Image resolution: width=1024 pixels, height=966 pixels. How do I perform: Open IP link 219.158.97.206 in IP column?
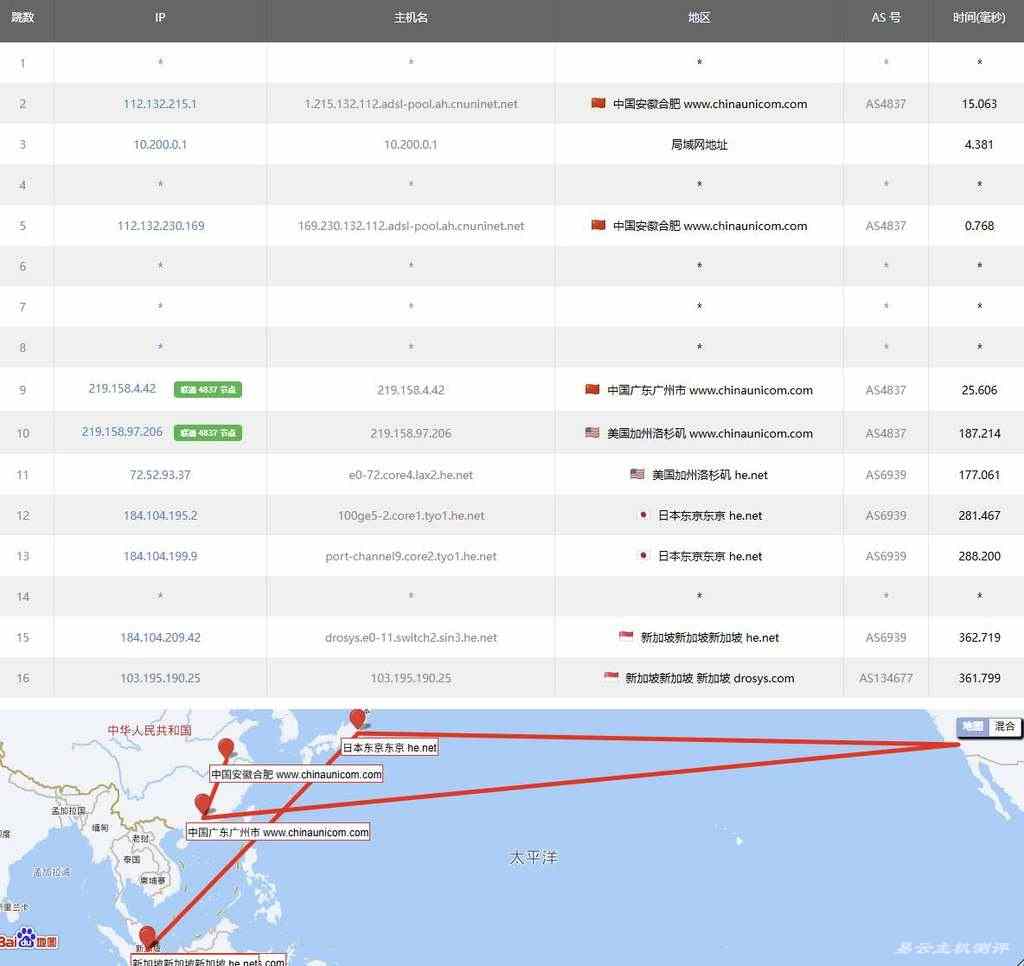click(x=122, y=432)
